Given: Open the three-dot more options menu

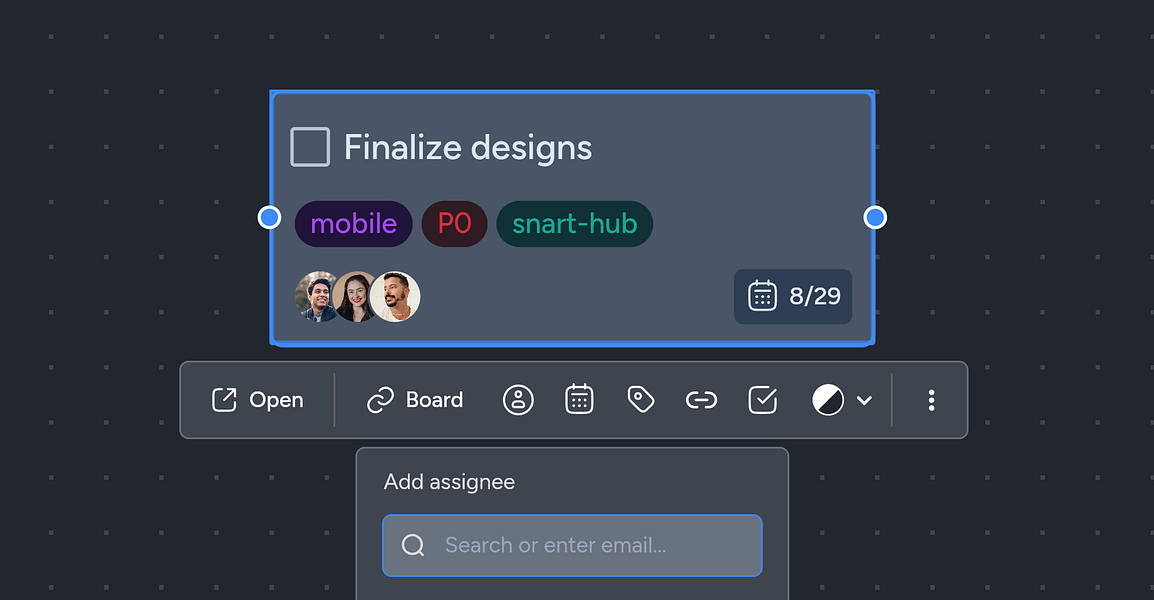Looking at the screenshot, I should click(931, 400).
